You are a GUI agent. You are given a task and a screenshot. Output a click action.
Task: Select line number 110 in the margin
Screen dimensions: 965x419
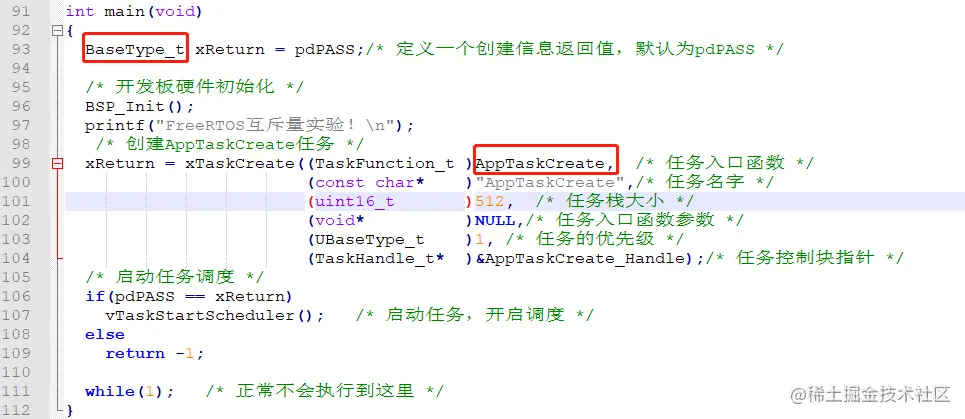click(x=16, y=372)
